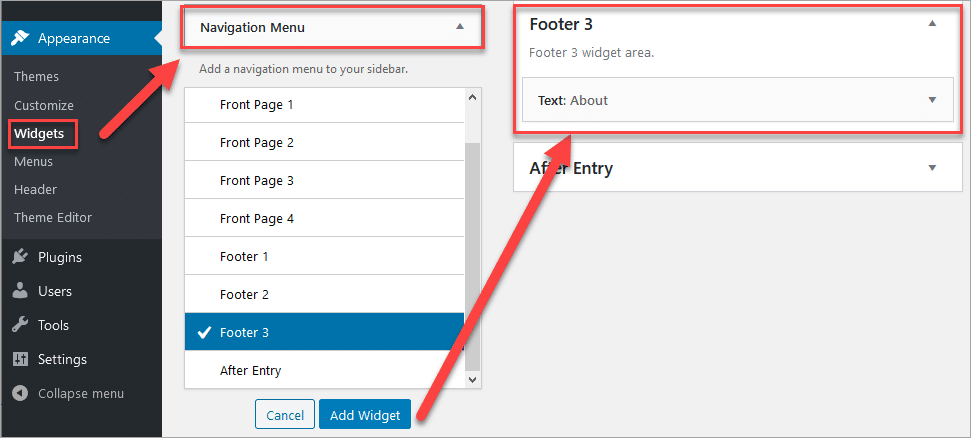Choose After Entry in the area list
Screen dimensions: 971x438
(324, 370)
